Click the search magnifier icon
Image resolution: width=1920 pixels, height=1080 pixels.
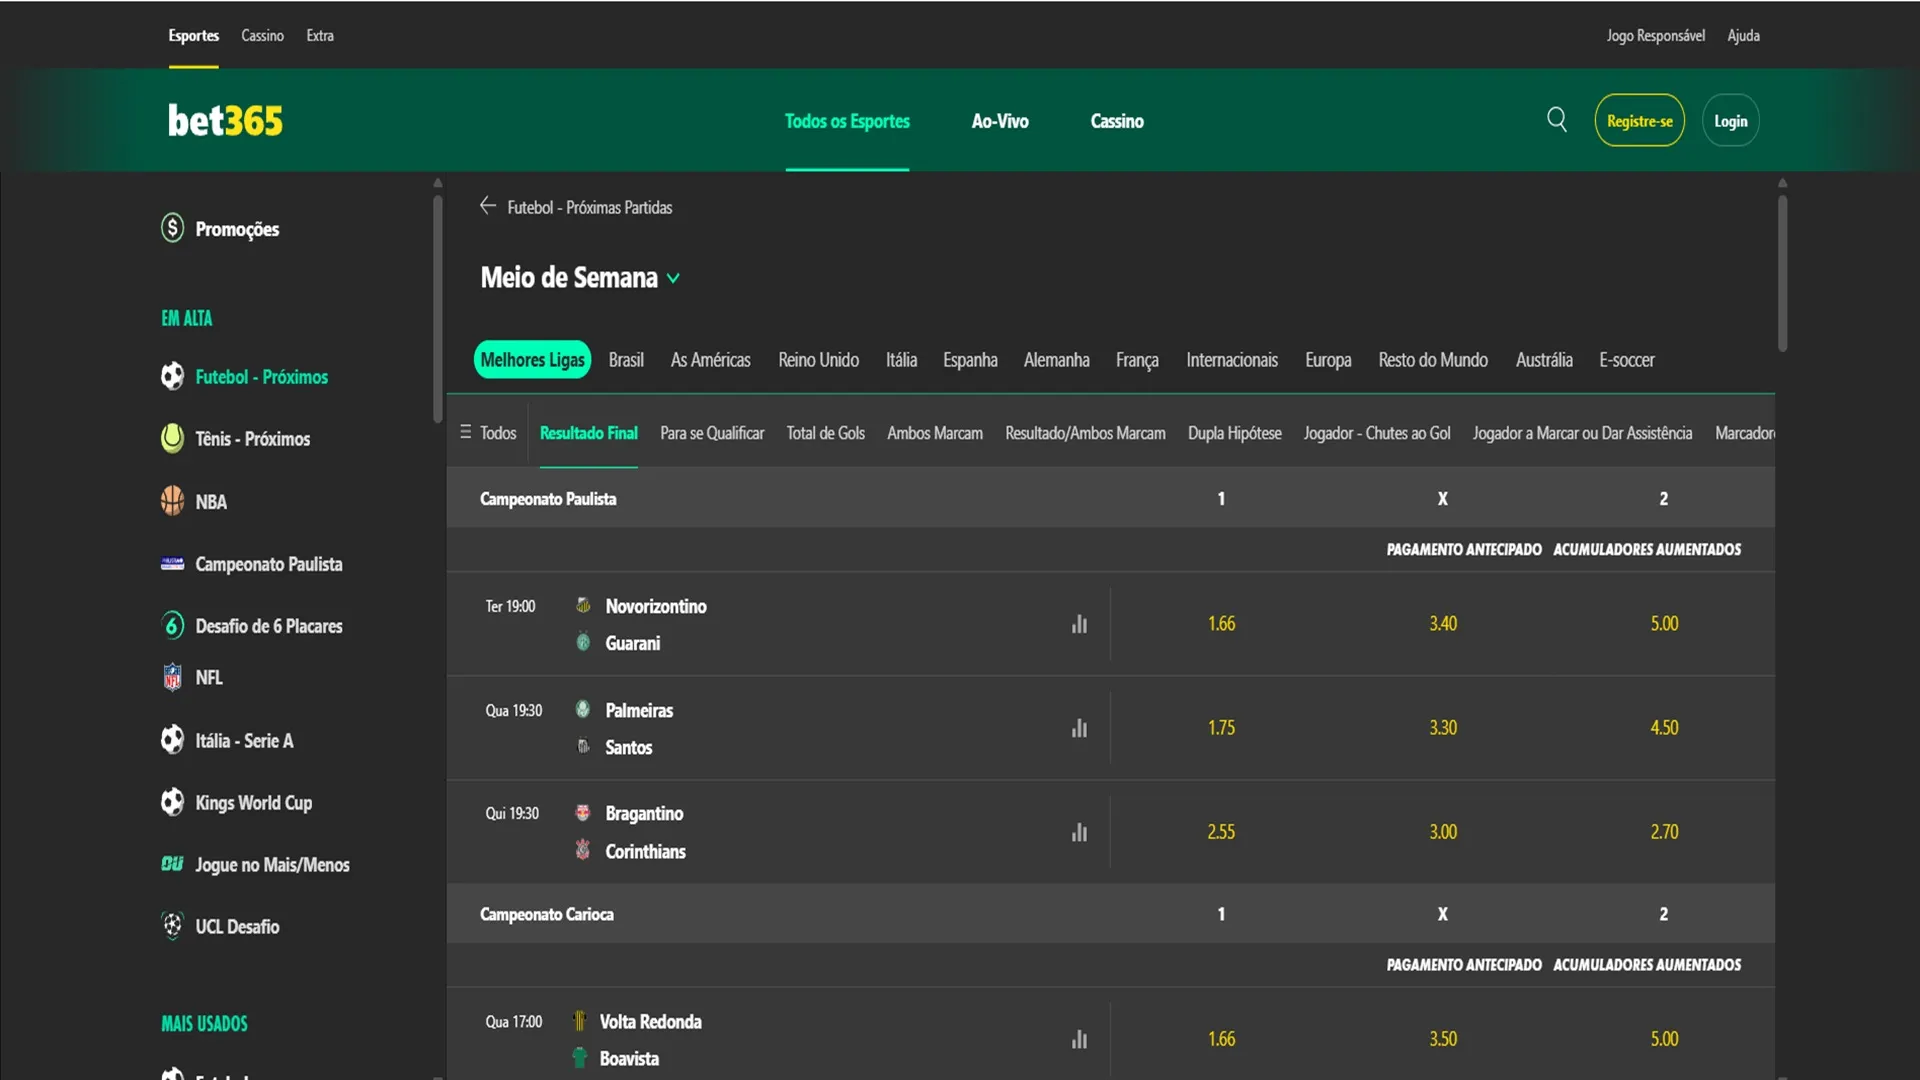point(1556,120)
